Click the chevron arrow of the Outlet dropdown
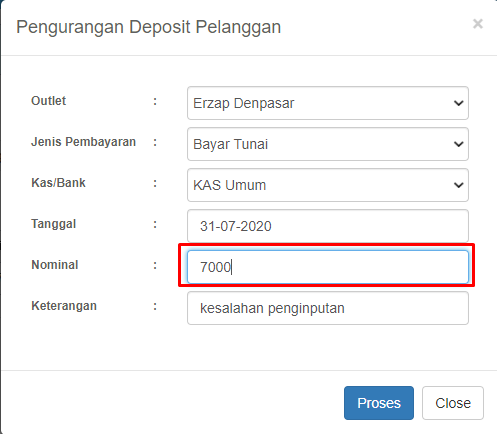 459,103
